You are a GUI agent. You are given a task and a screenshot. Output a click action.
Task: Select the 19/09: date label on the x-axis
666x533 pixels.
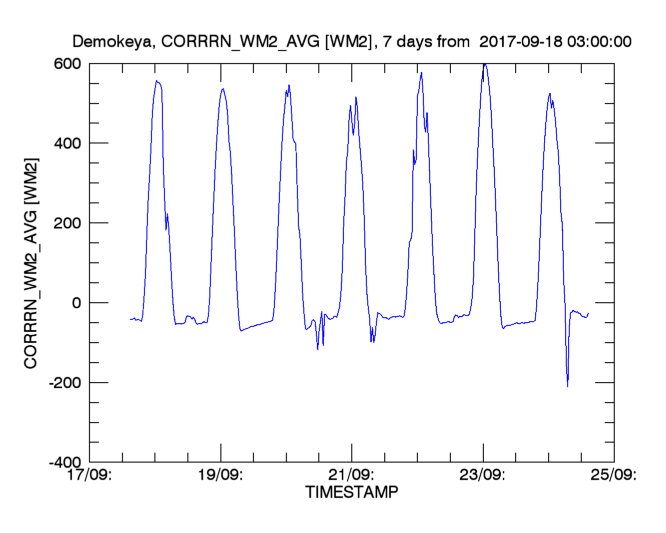pos(221,476)
